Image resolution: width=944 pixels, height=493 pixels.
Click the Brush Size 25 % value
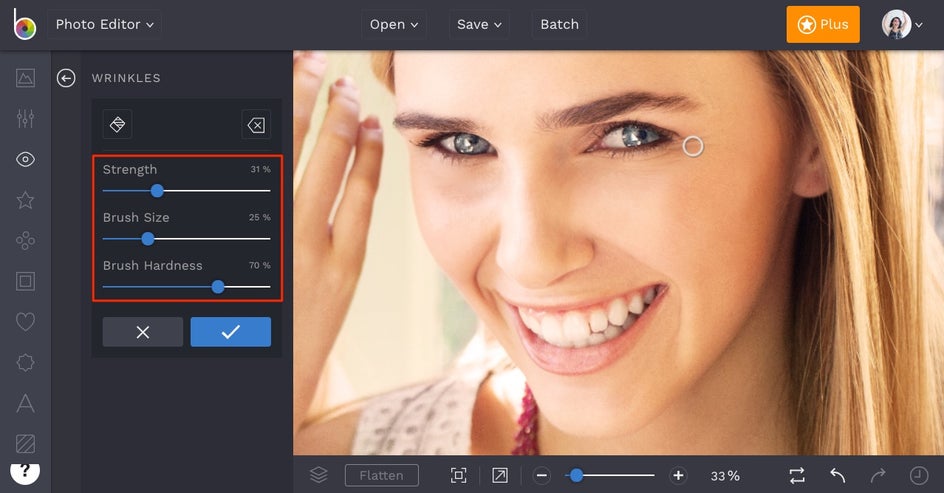pos(259,217)
